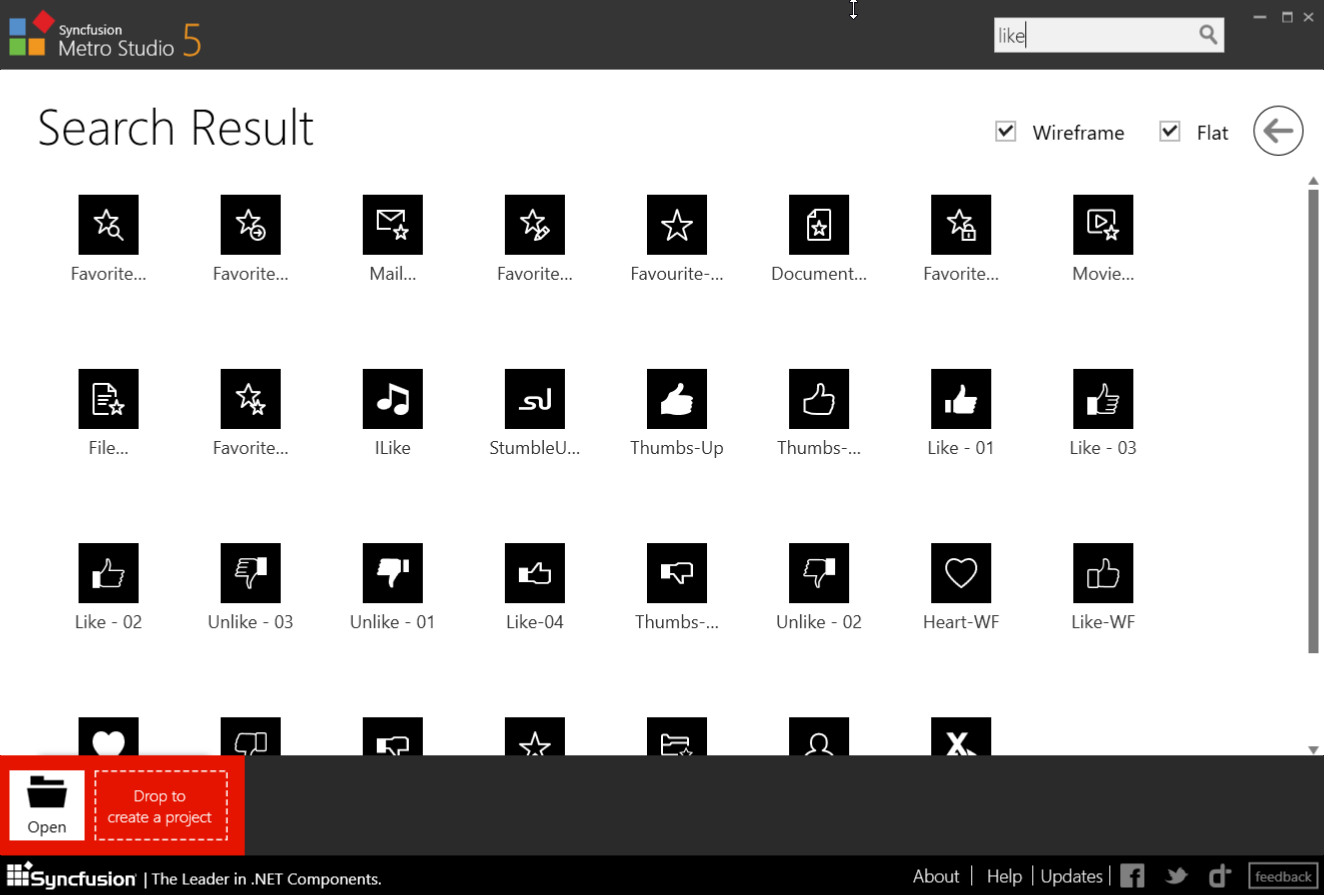Open the Help link
The width and height of the screenshot is (1324, 895).
click(x=1004, y=876)
